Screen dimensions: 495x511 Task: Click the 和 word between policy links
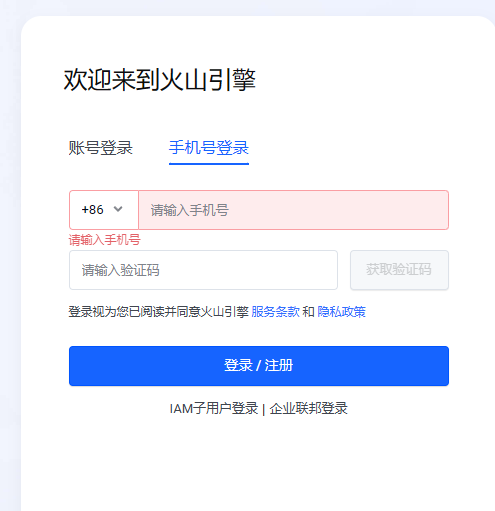click(x=308, y=312)
